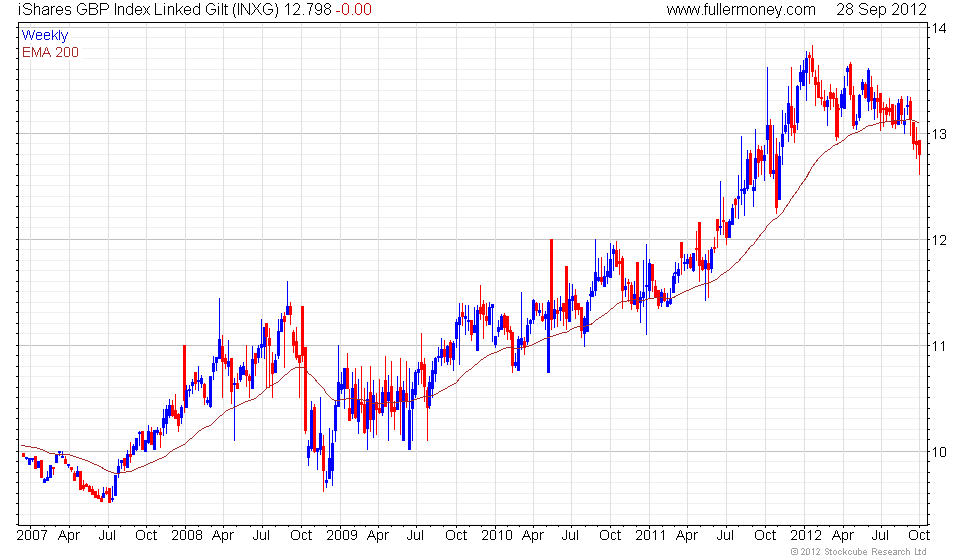Click the red change value -0.00
Screen dimensions: 980x560
(354, 10)
